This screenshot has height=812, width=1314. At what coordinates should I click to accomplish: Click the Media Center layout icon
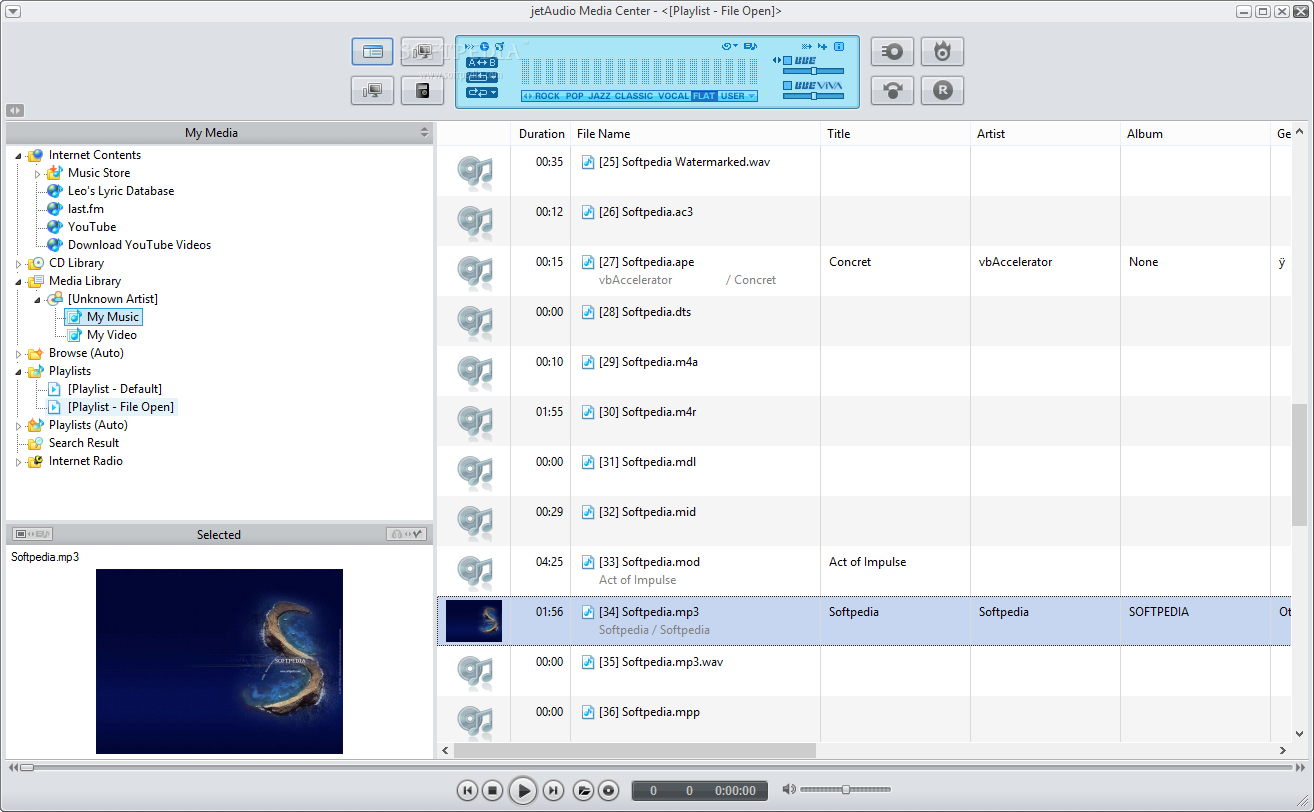[x=372, y=51]
